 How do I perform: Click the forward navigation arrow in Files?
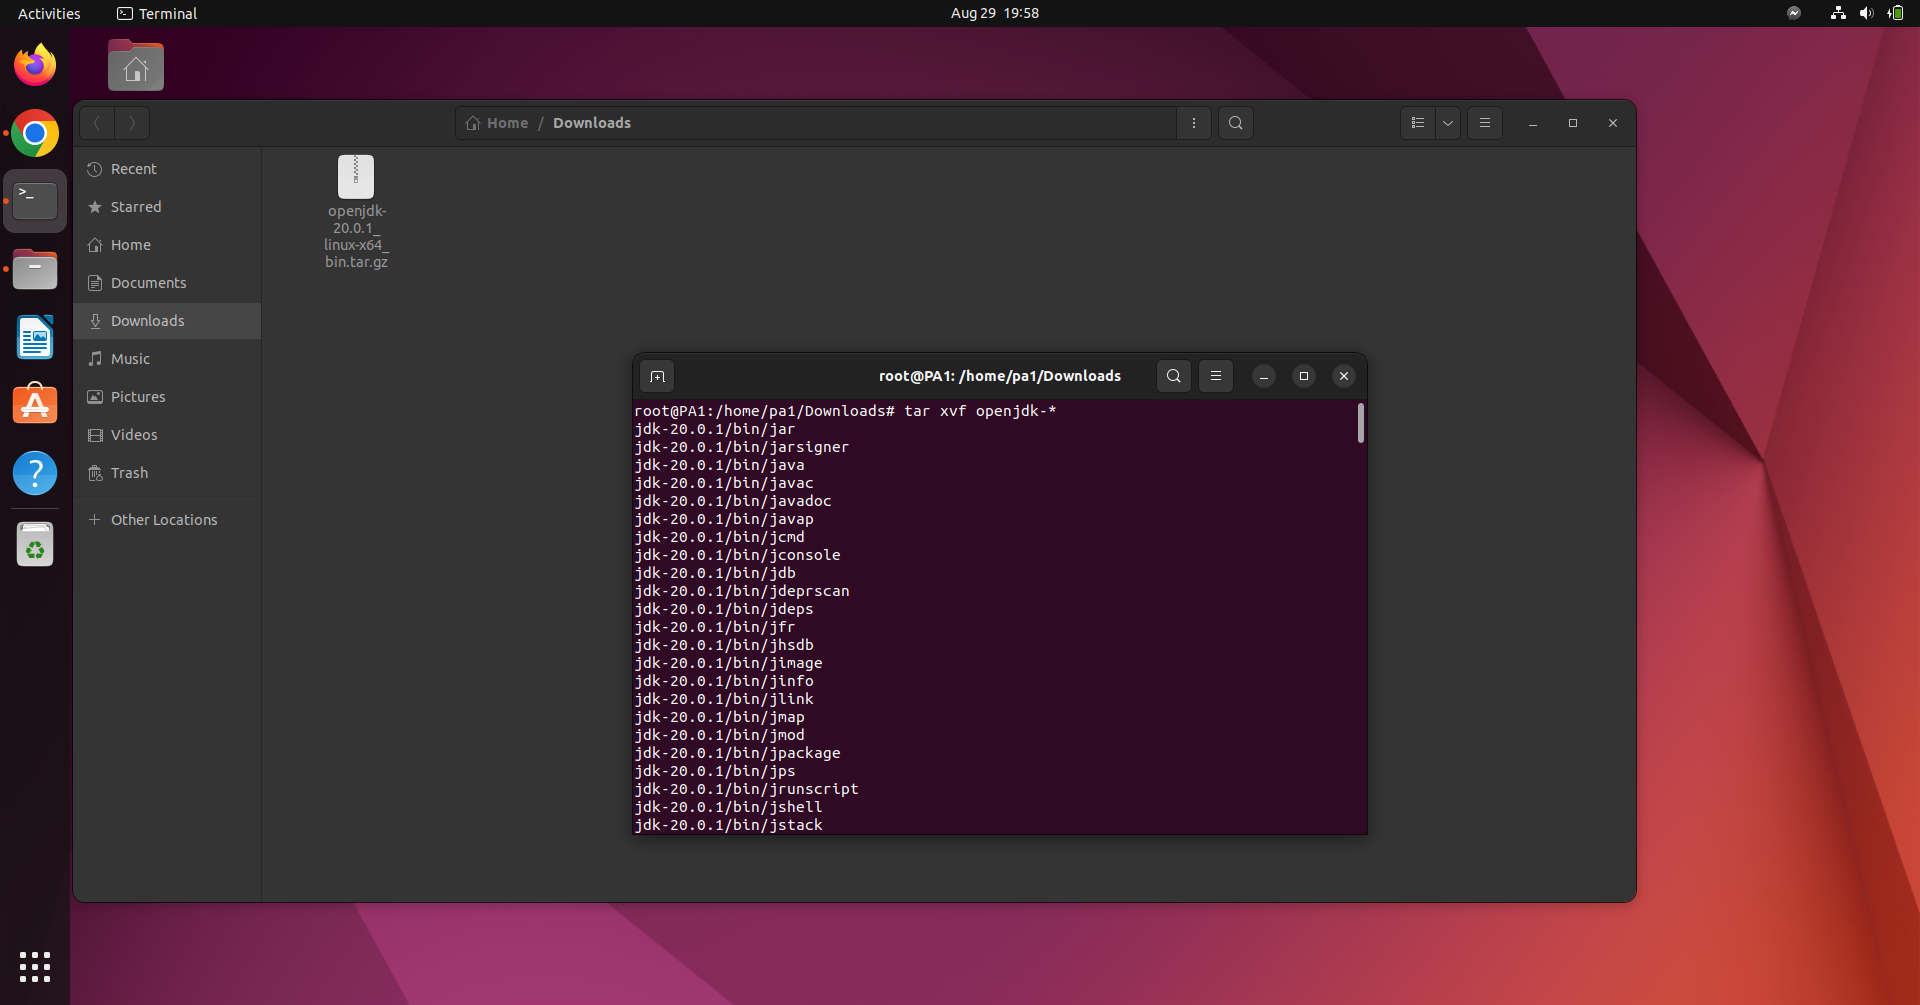pos(132,122)
